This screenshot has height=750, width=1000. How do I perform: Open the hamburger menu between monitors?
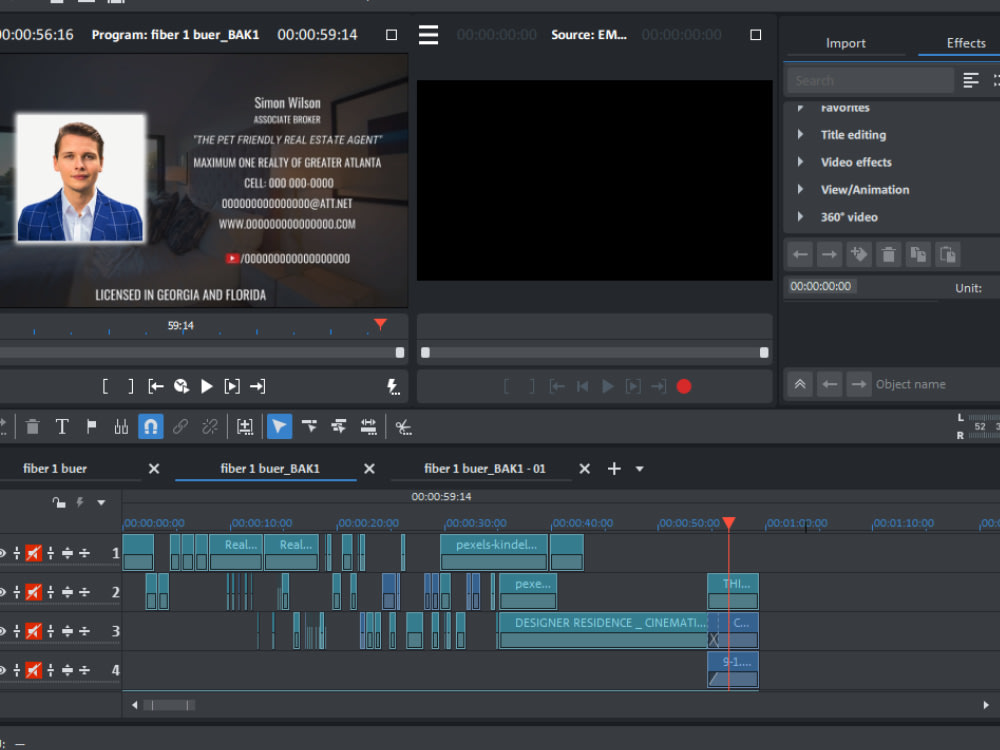point(428,34)
